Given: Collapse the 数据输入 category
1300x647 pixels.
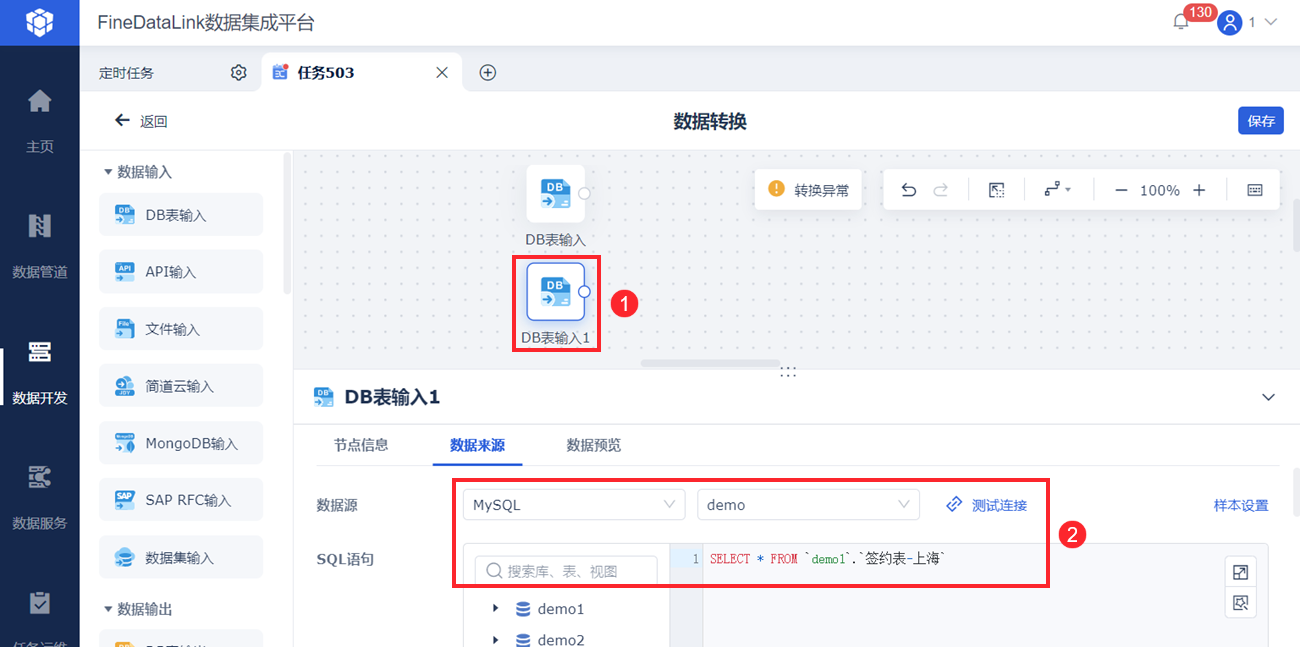Looking at the screenshot, I should [x=108, y=172].
